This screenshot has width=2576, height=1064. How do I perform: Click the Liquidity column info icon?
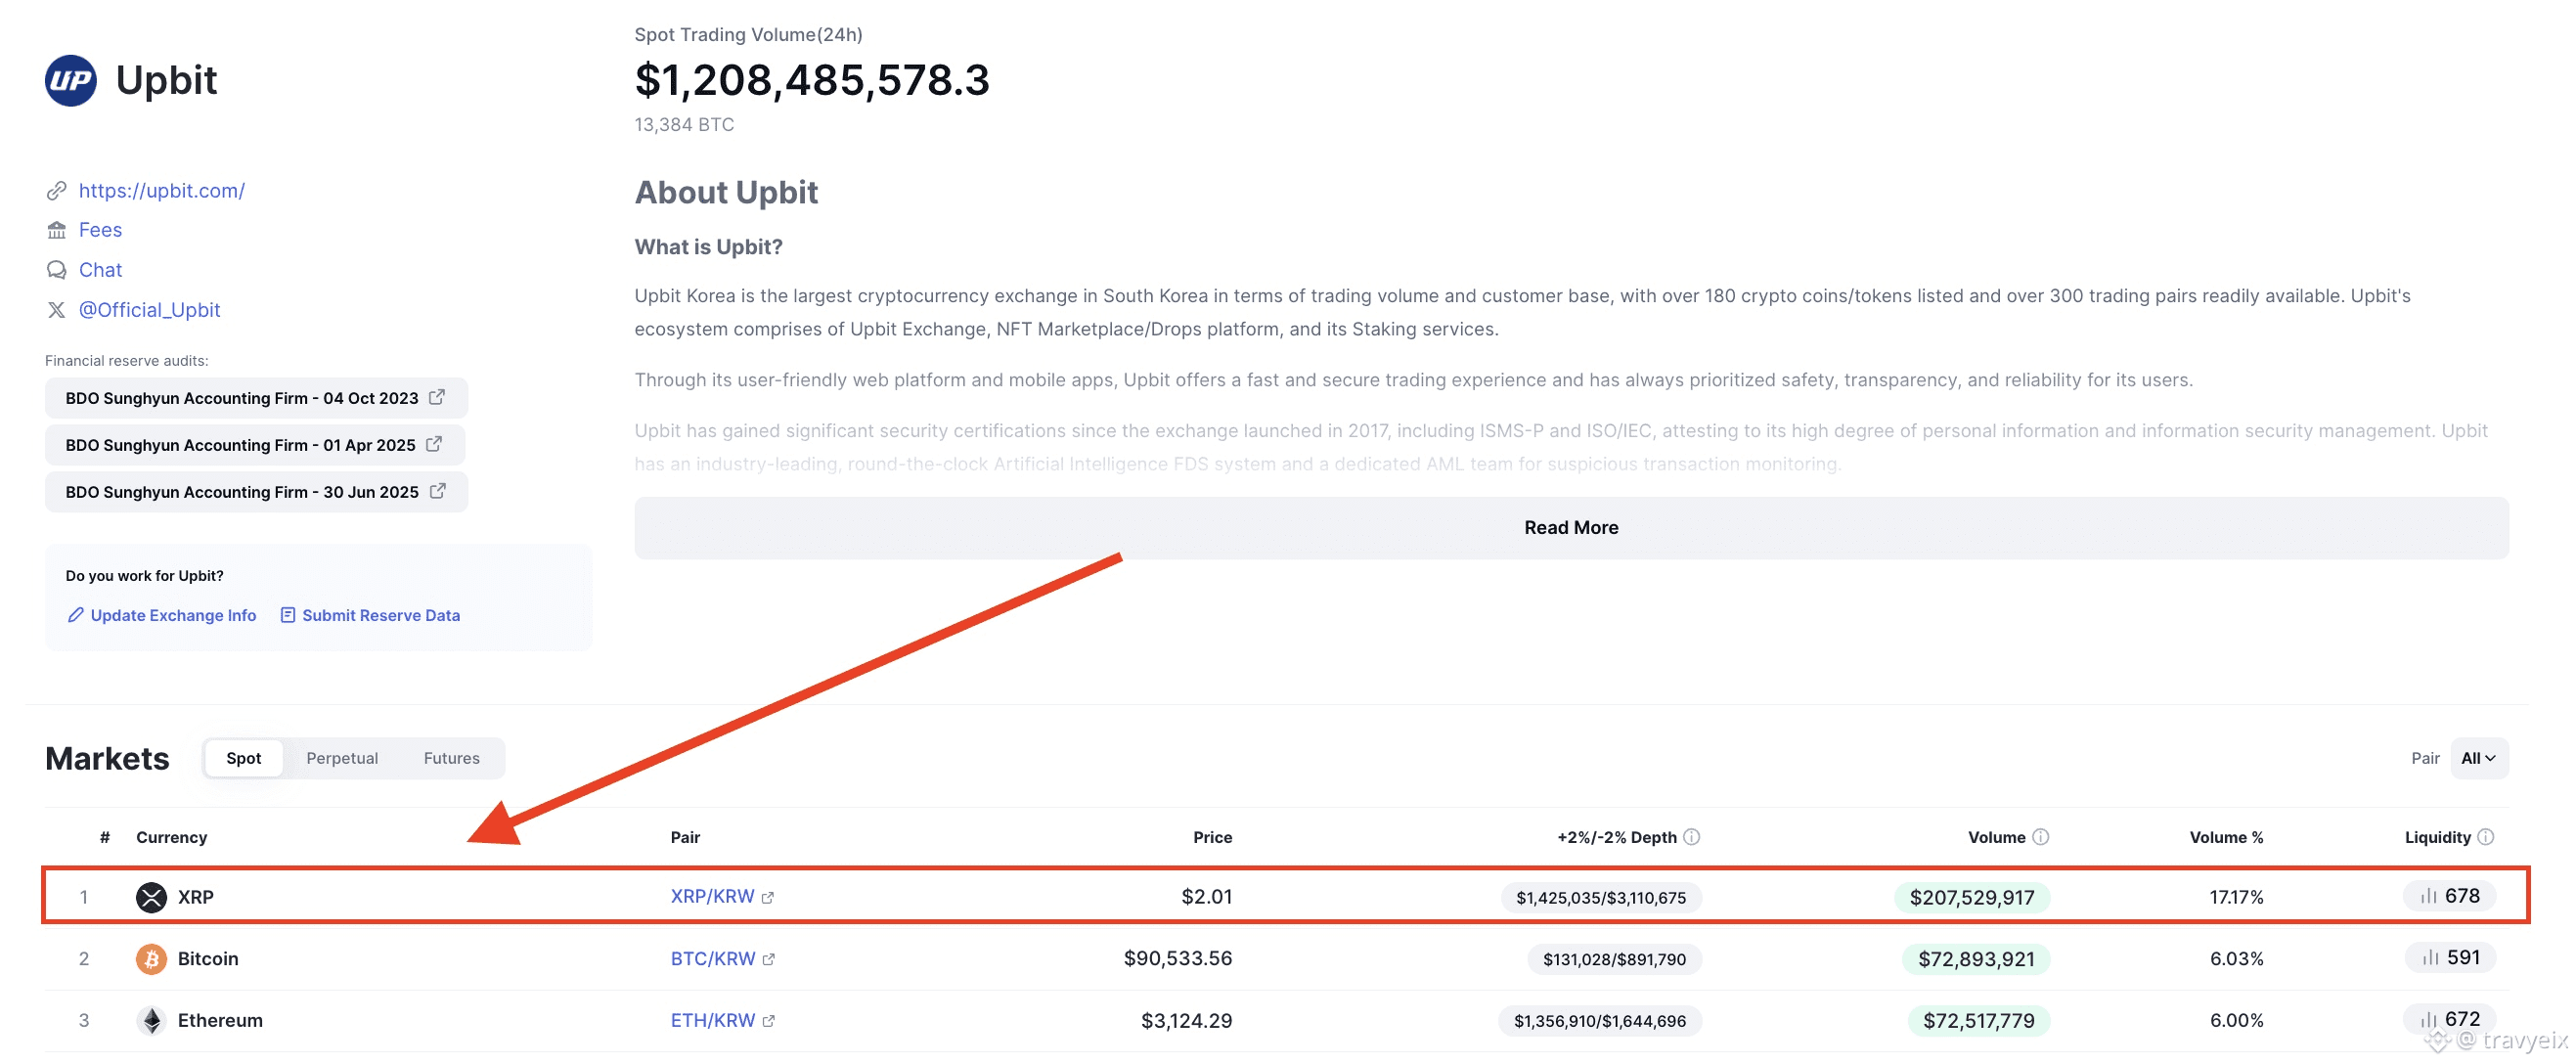(2486, 837)
